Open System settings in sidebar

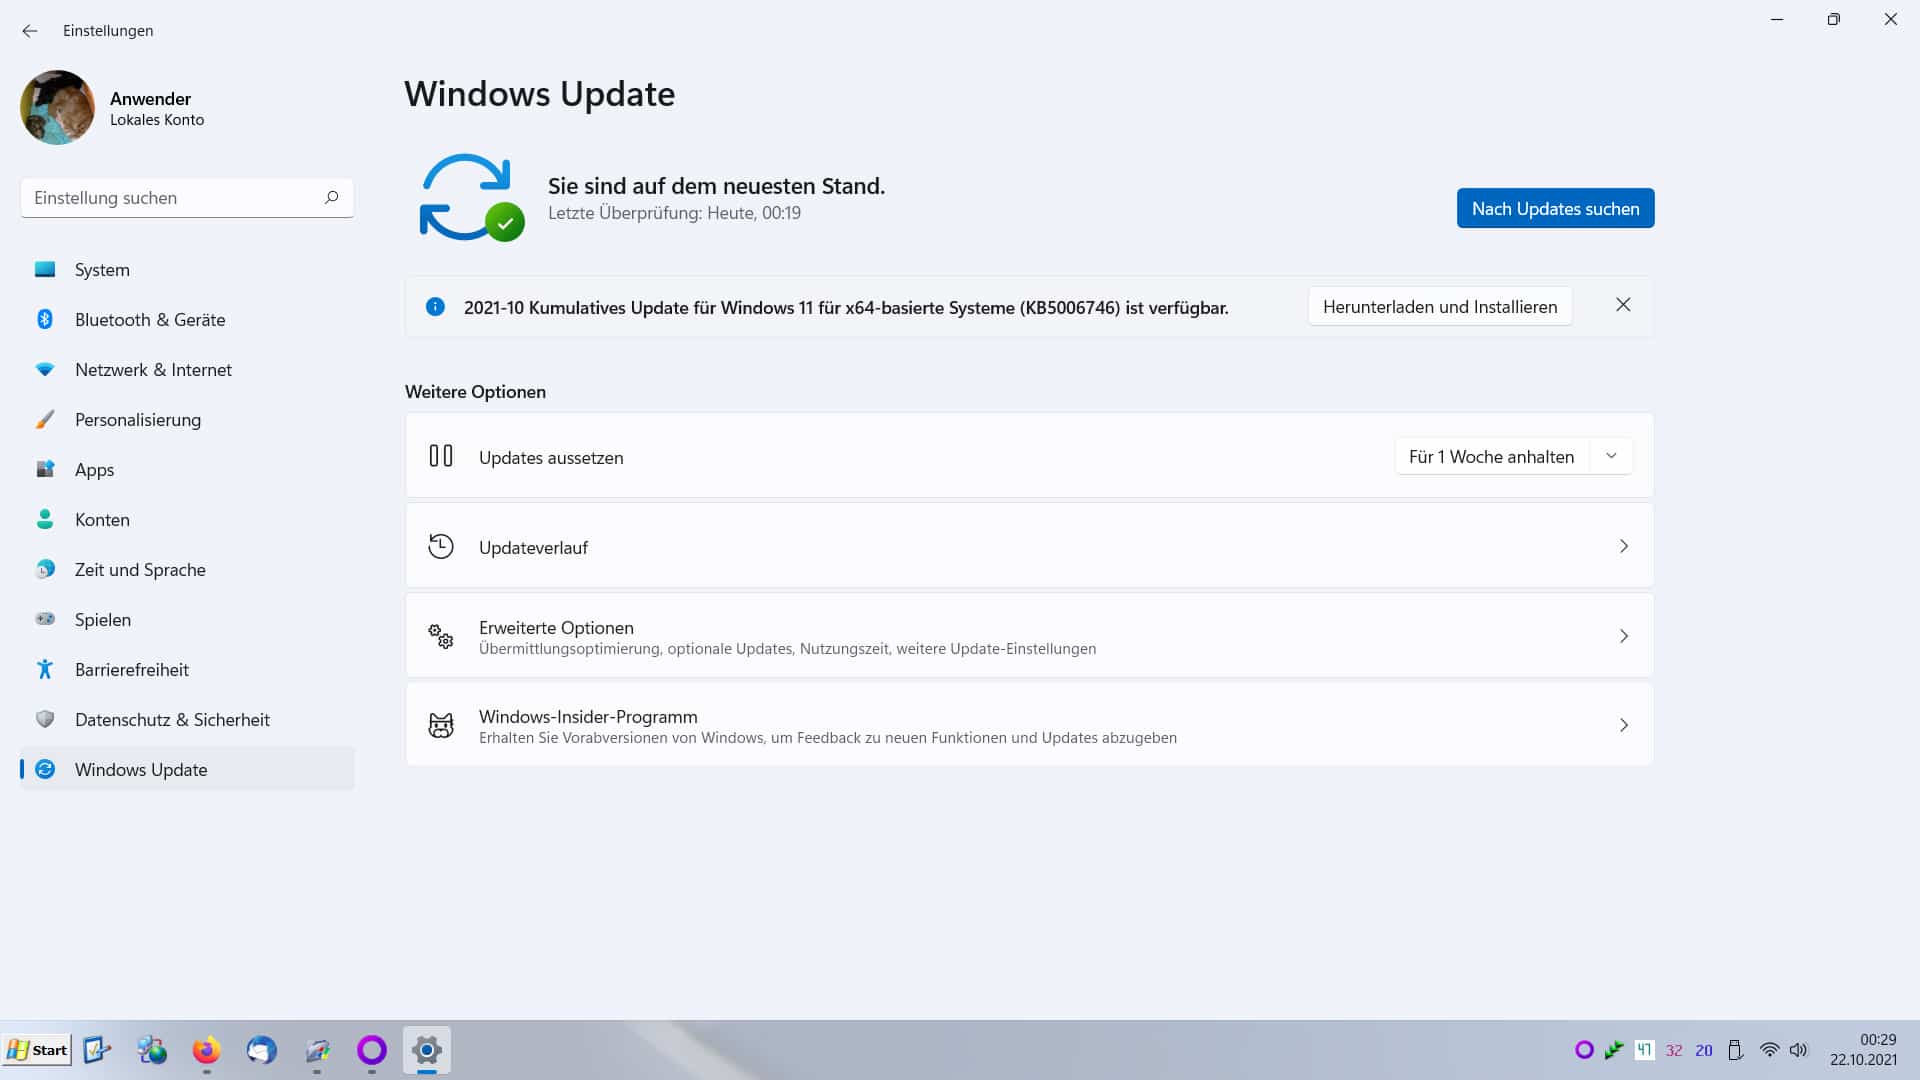[x=187, y=269]
